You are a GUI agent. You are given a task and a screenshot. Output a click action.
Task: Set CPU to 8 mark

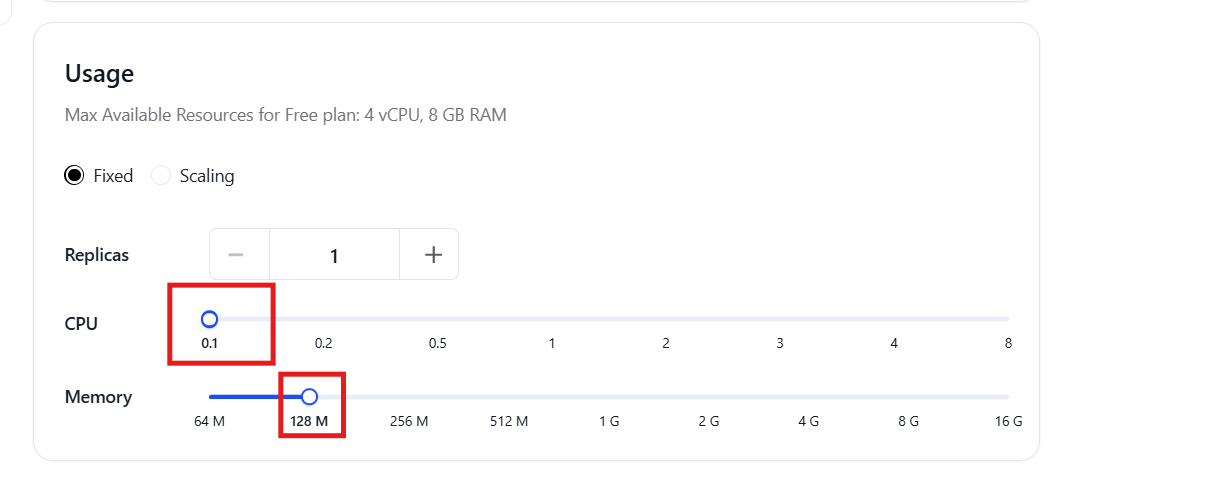pos(1008,343)
